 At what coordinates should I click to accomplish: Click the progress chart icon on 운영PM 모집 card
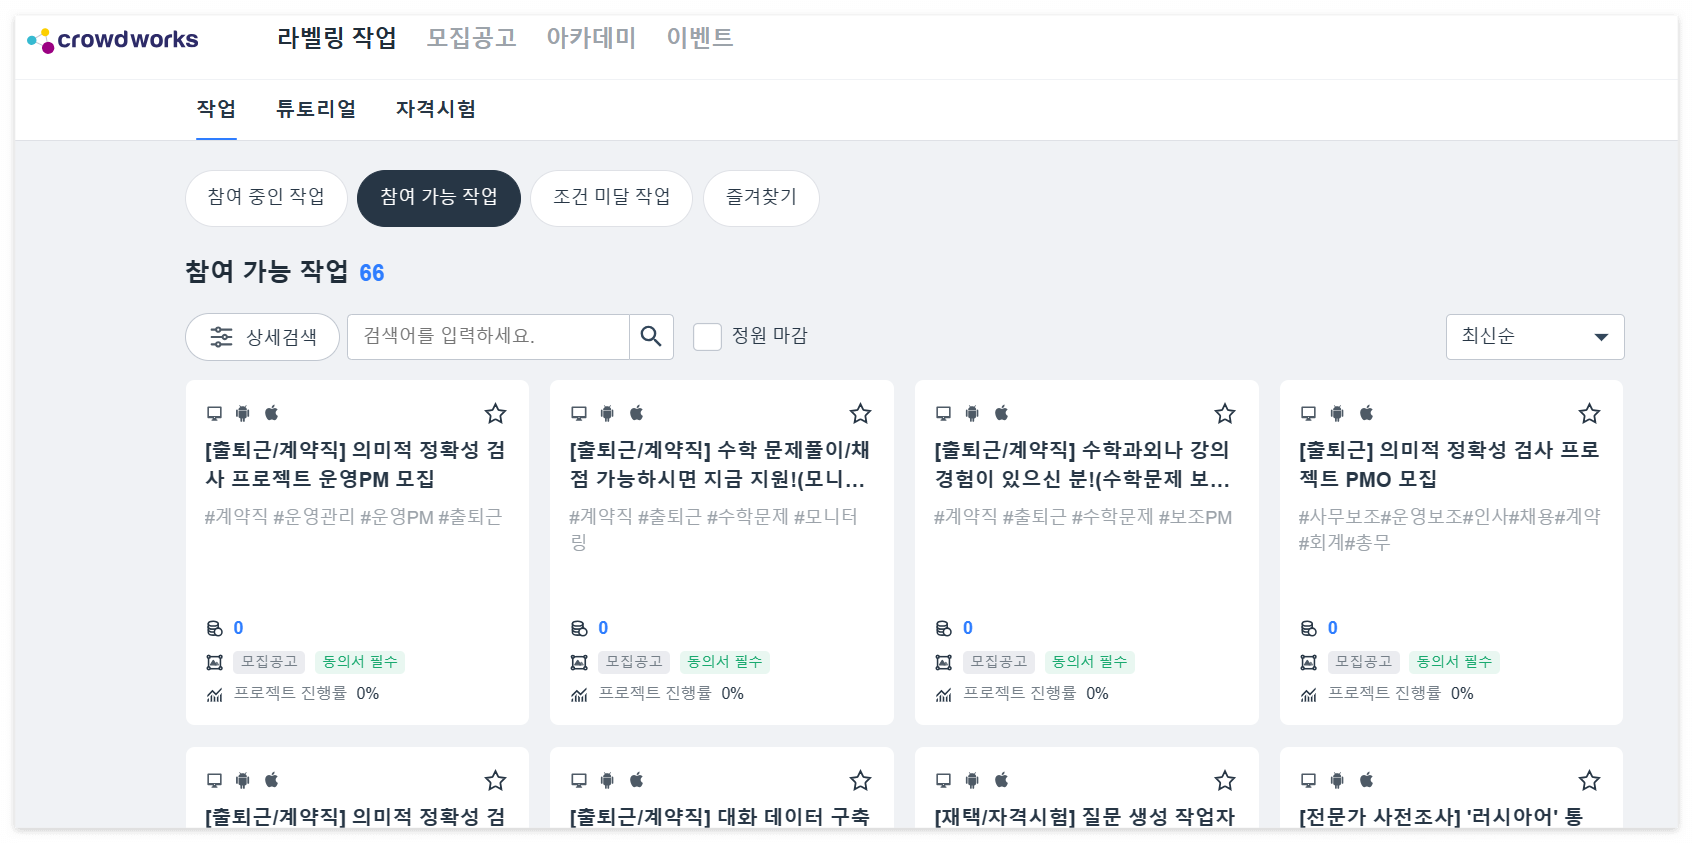click(x=214, y=694)
